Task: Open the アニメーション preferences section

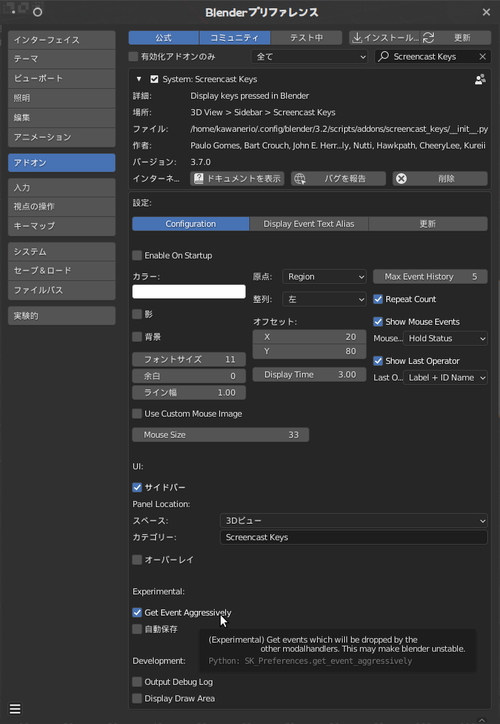Action: pos(62,137)
